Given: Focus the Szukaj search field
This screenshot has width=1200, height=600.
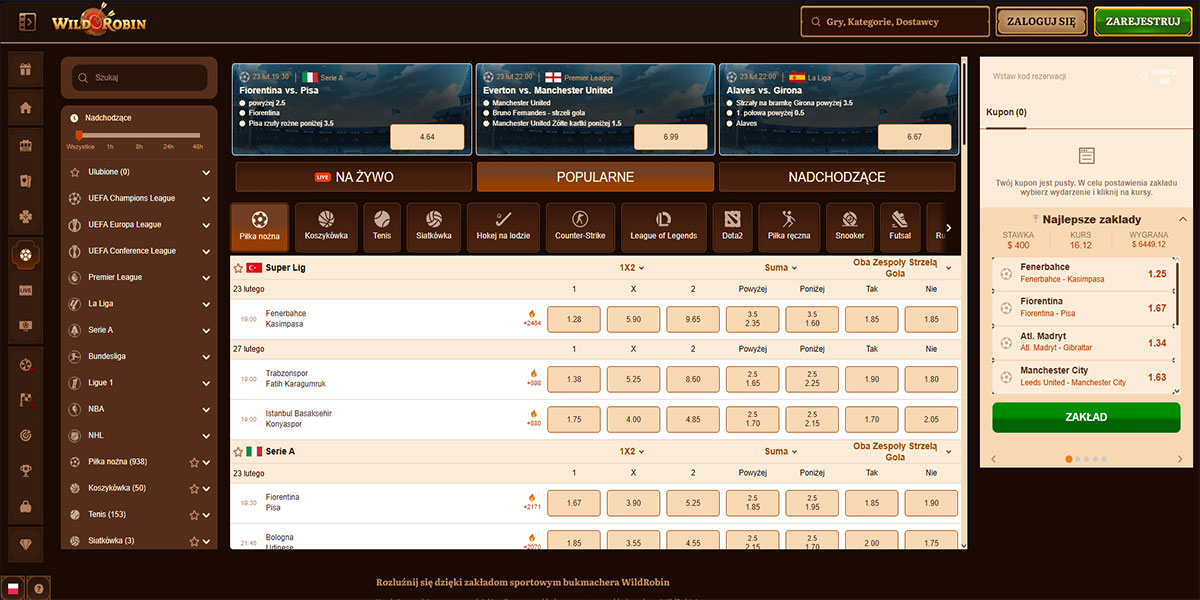Looking at the screenshot, I should coord(140,77).
